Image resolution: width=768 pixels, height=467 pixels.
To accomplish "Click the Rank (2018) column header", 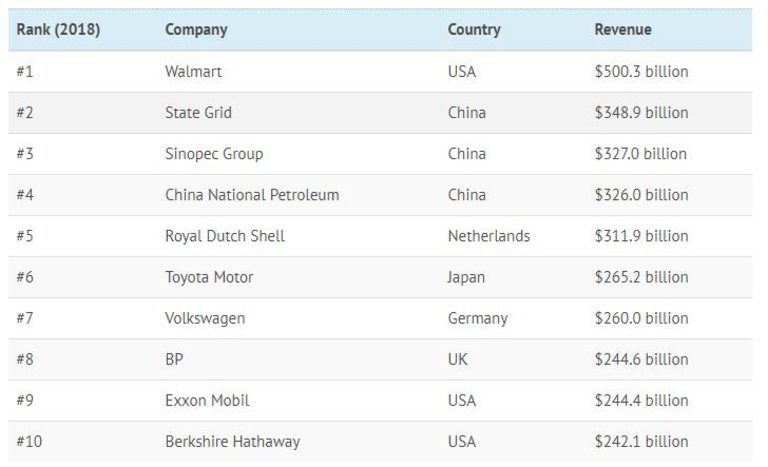I will [x=56, y=30].
